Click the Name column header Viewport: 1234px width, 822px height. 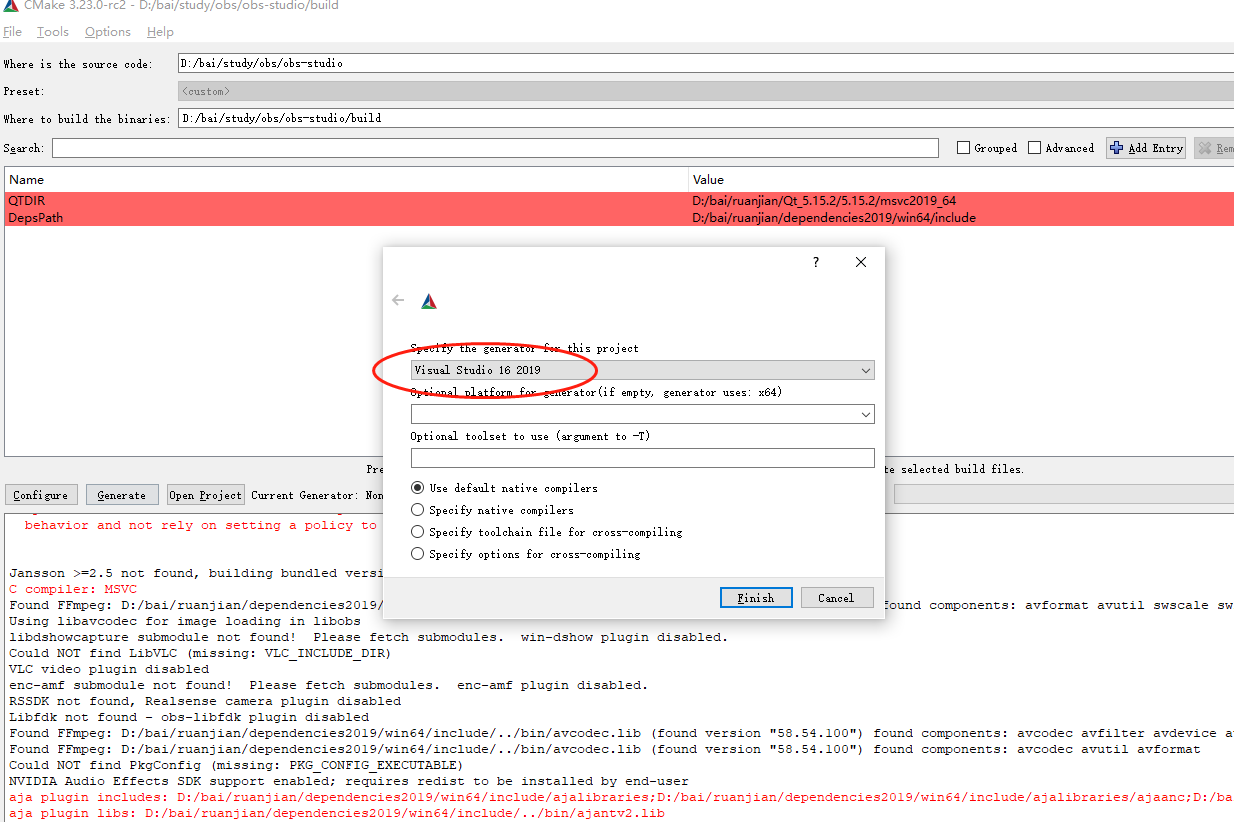(x=347, y=180)
